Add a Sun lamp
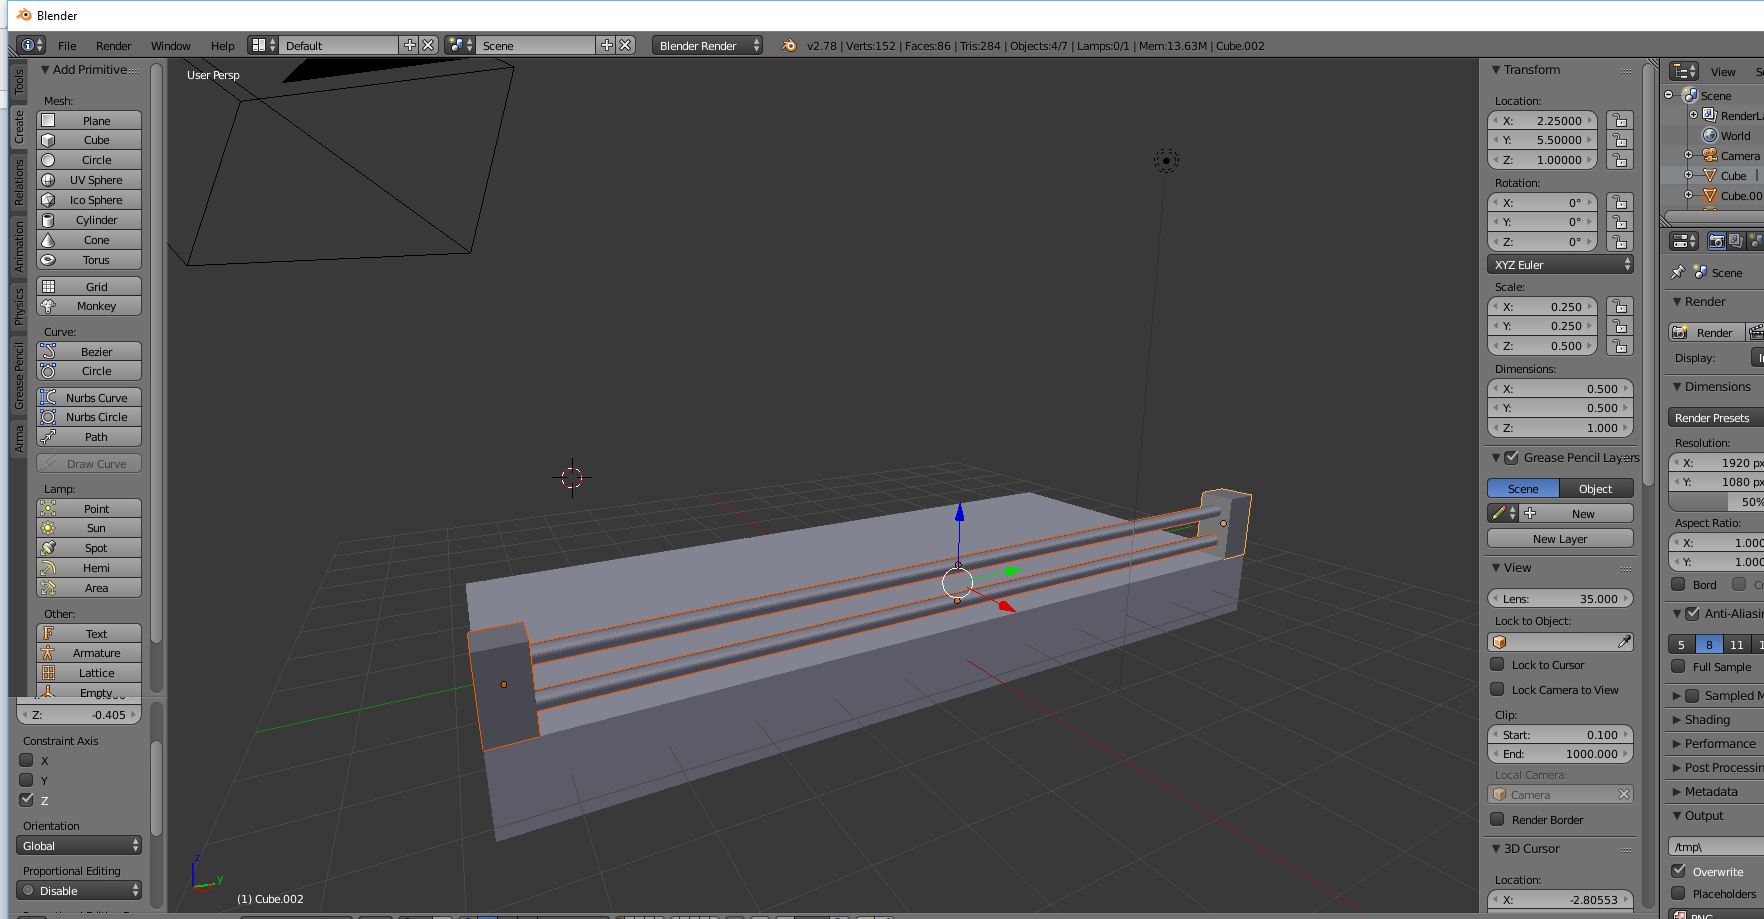The height and width of the screenshot is (919, 1764). 89,528
